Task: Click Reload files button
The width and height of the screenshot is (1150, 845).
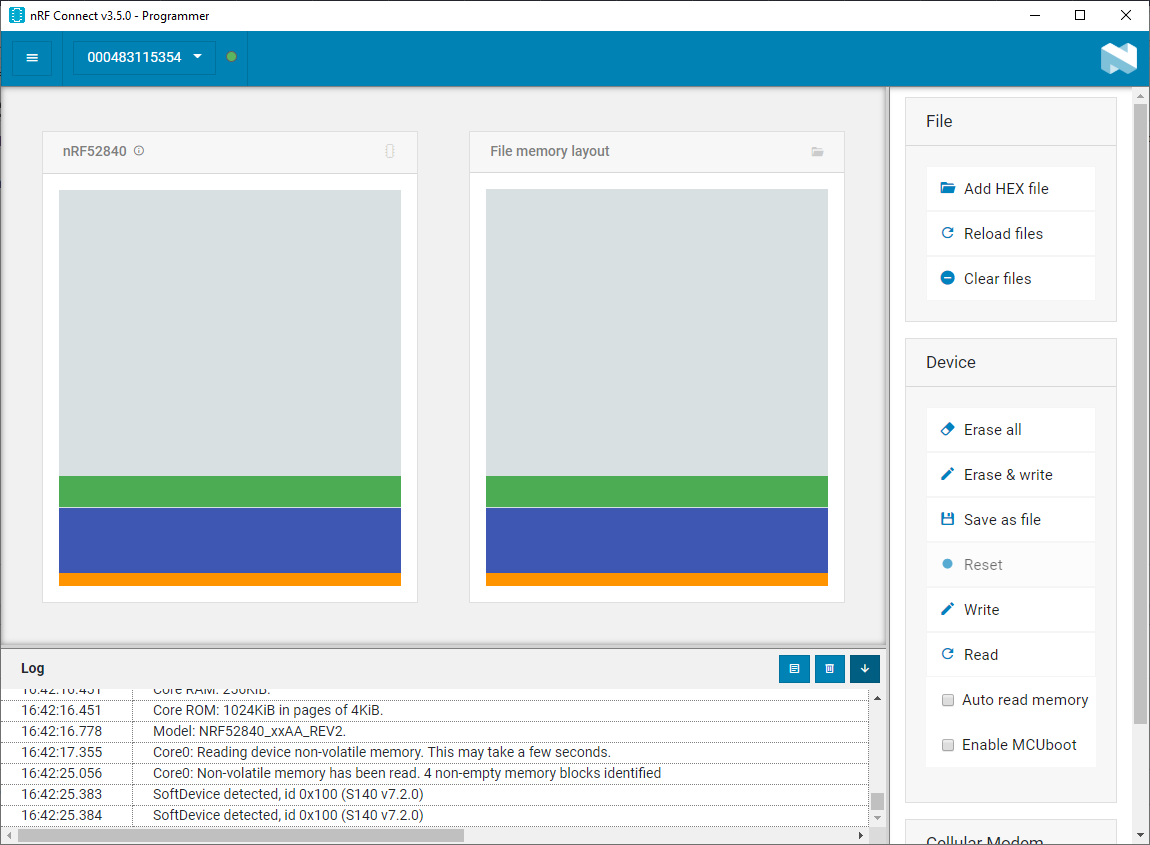Action: coord(1010,233)
